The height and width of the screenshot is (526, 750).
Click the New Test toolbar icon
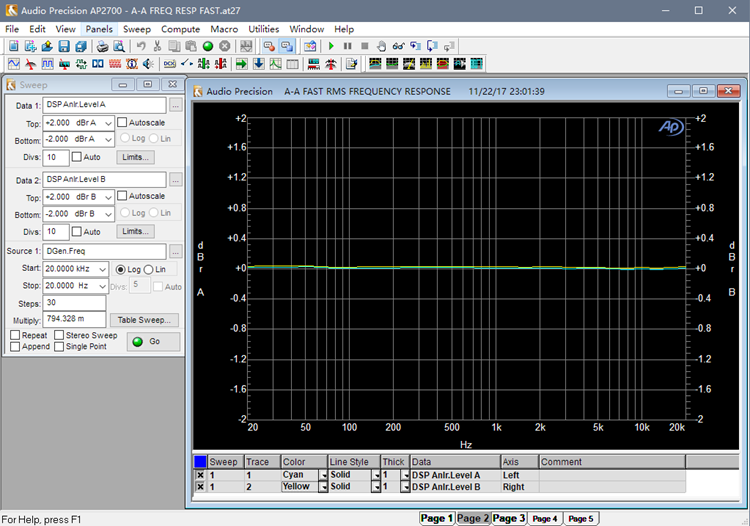pyautogui.click(x=13, y=46)
